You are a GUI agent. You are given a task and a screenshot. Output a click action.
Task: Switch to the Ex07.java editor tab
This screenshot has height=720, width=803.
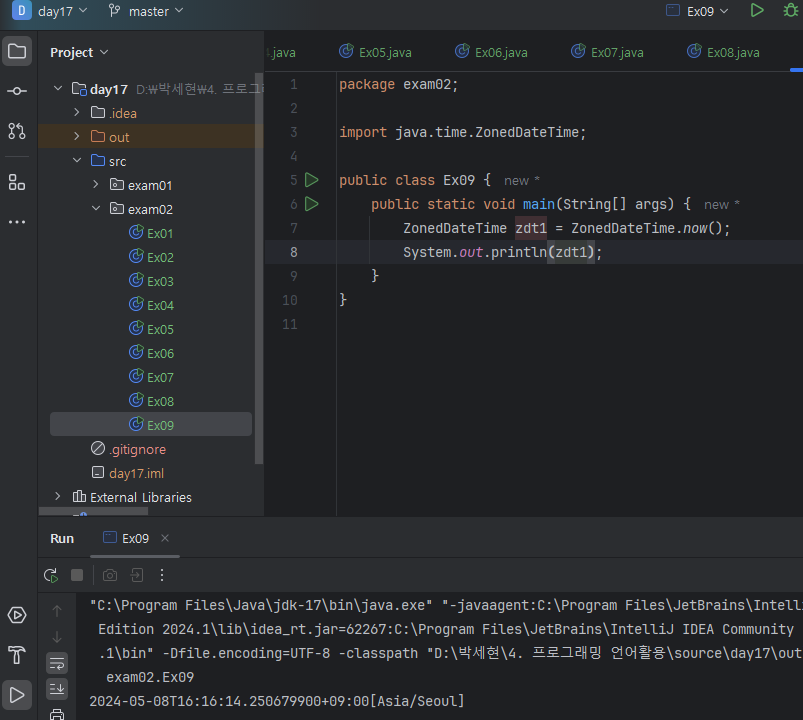(607, 52)
